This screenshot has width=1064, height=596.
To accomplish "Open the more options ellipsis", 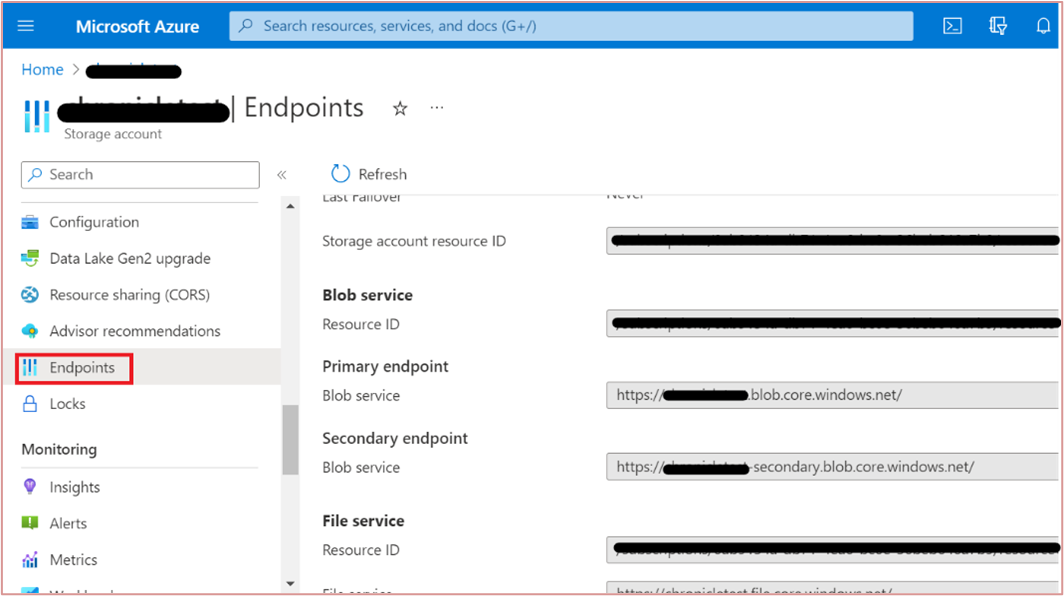I will pos(437,108).
